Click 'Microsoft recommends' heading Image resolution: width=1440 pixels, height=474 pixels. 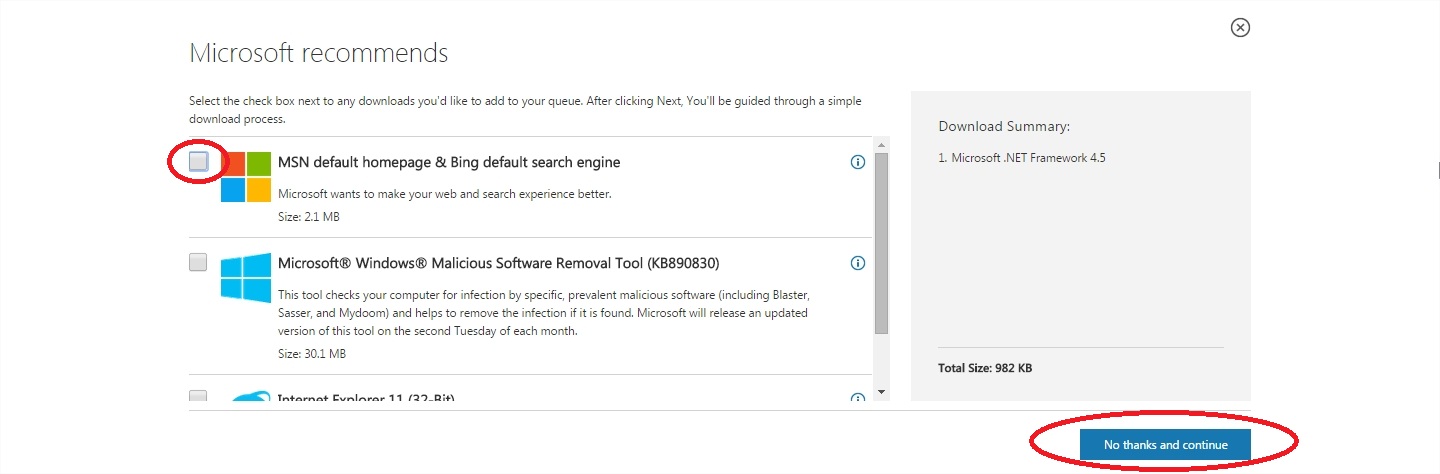(319, 53)
